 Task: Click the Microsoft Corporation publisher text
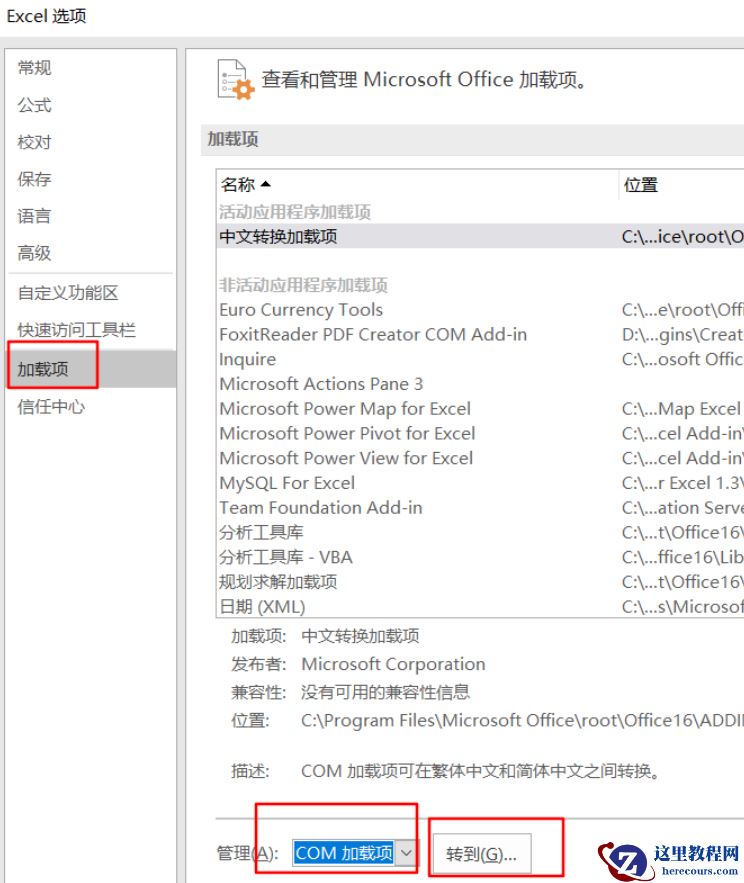(393, 664)
